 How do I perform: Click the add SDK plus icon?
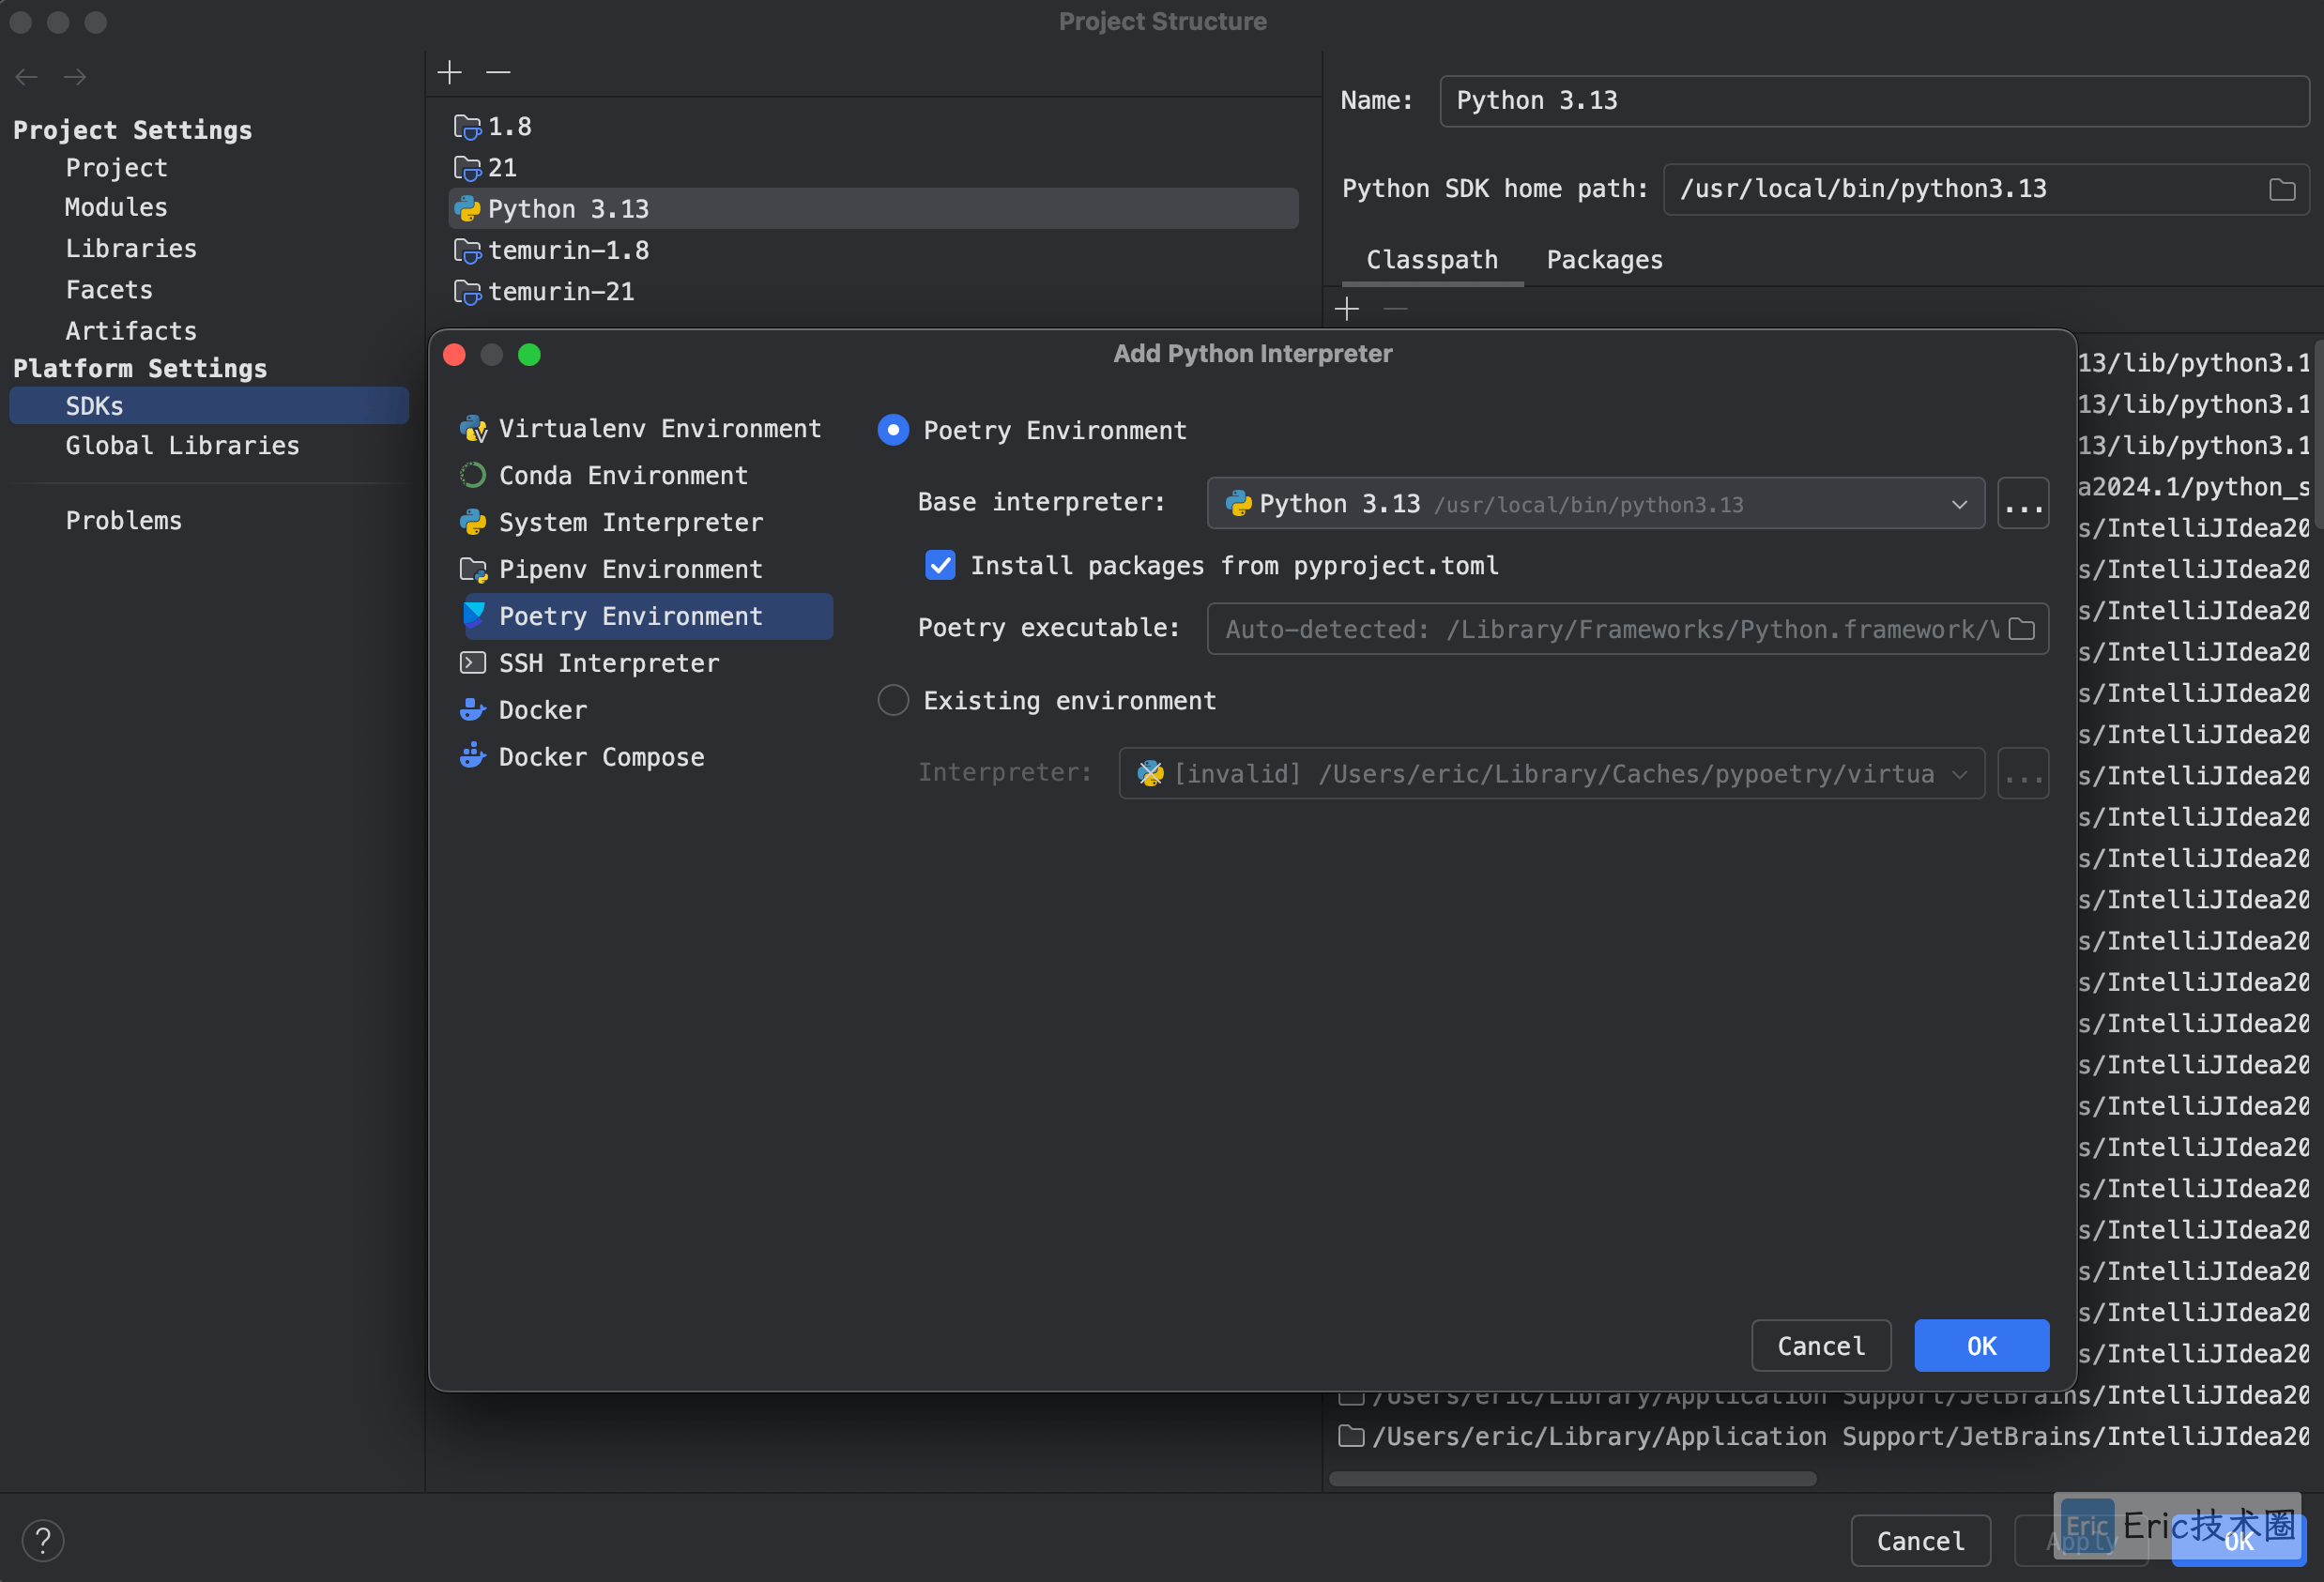[450, 72]
